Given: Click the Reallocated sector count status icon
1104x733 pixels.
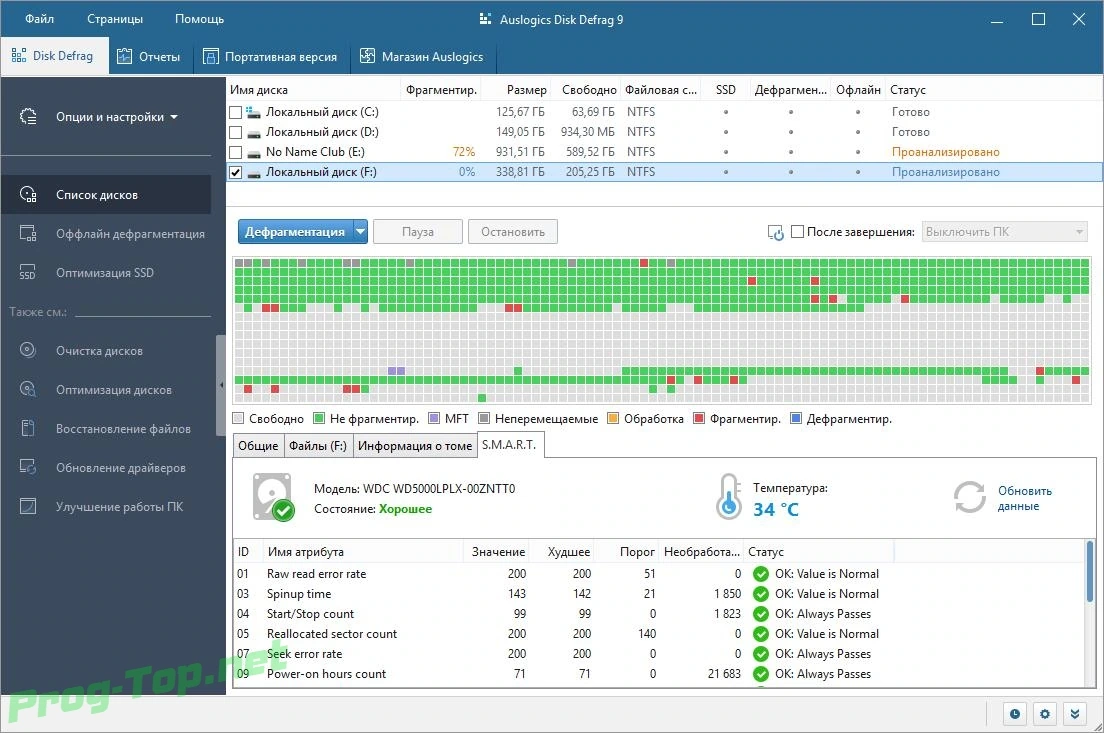Looking at the screenshot, I should [x=760, y=634].
